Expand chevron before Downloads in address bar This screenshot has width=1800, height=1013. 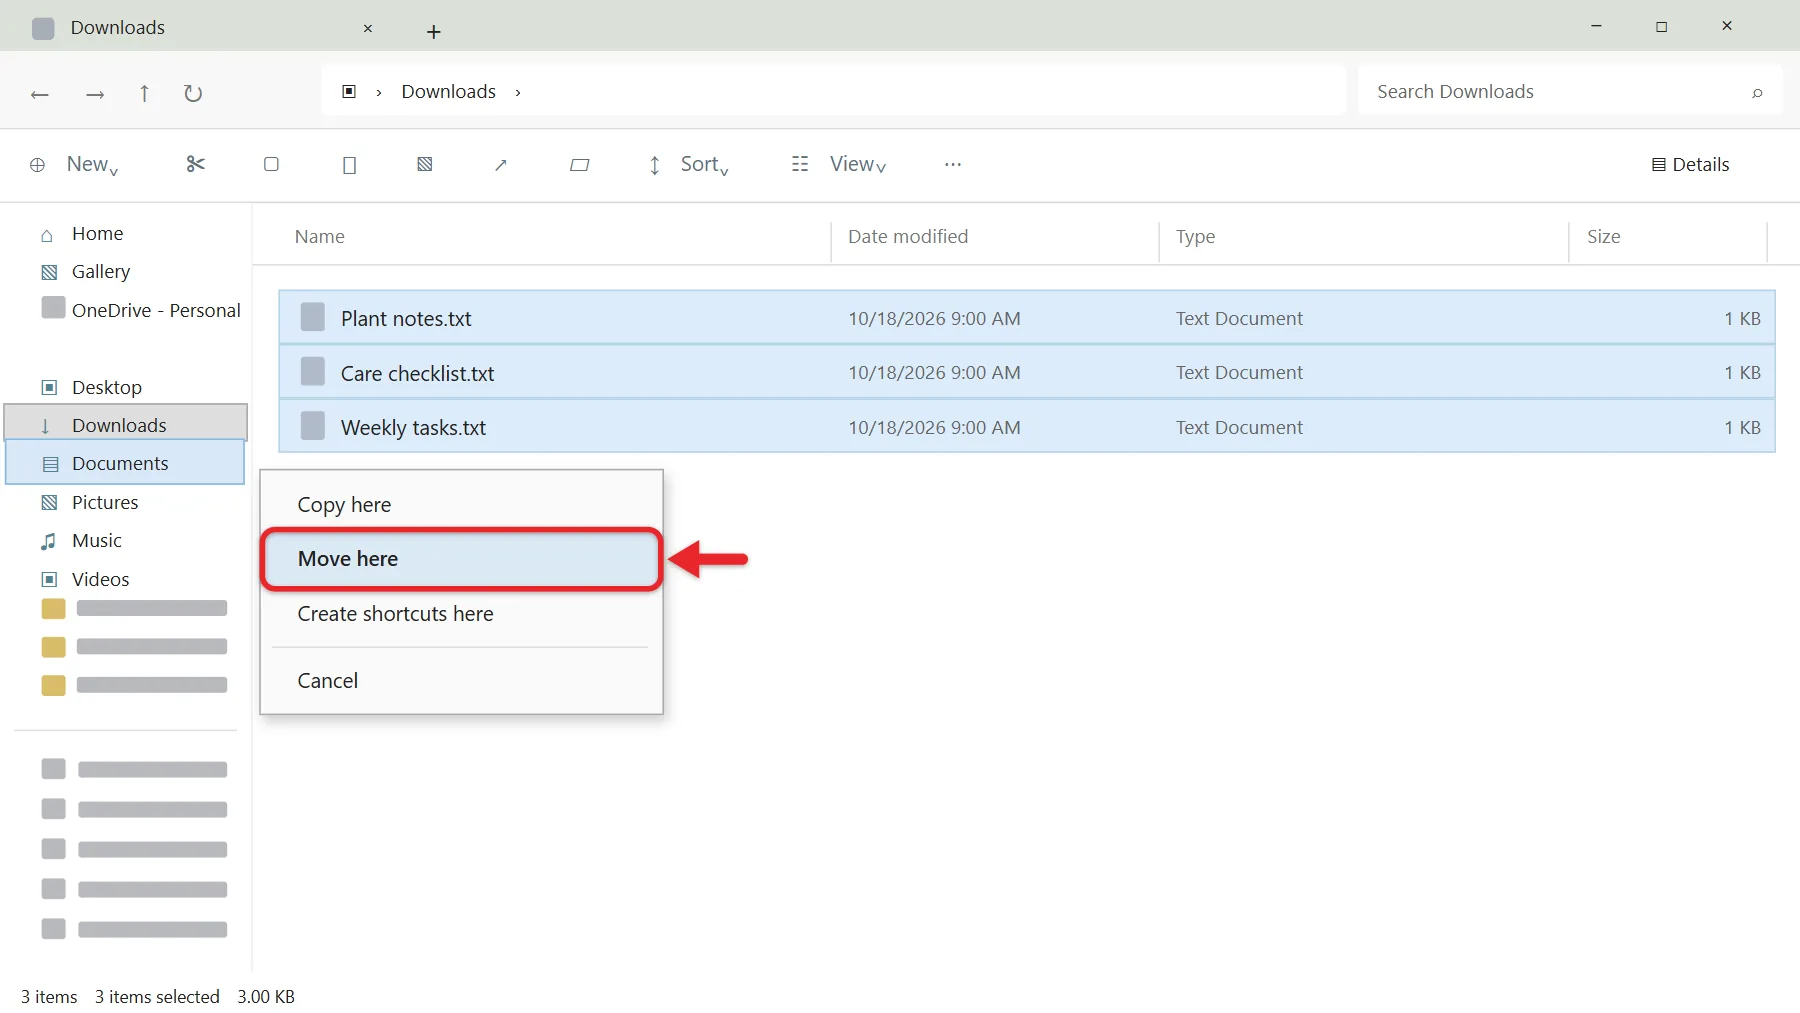coord(379,92)
